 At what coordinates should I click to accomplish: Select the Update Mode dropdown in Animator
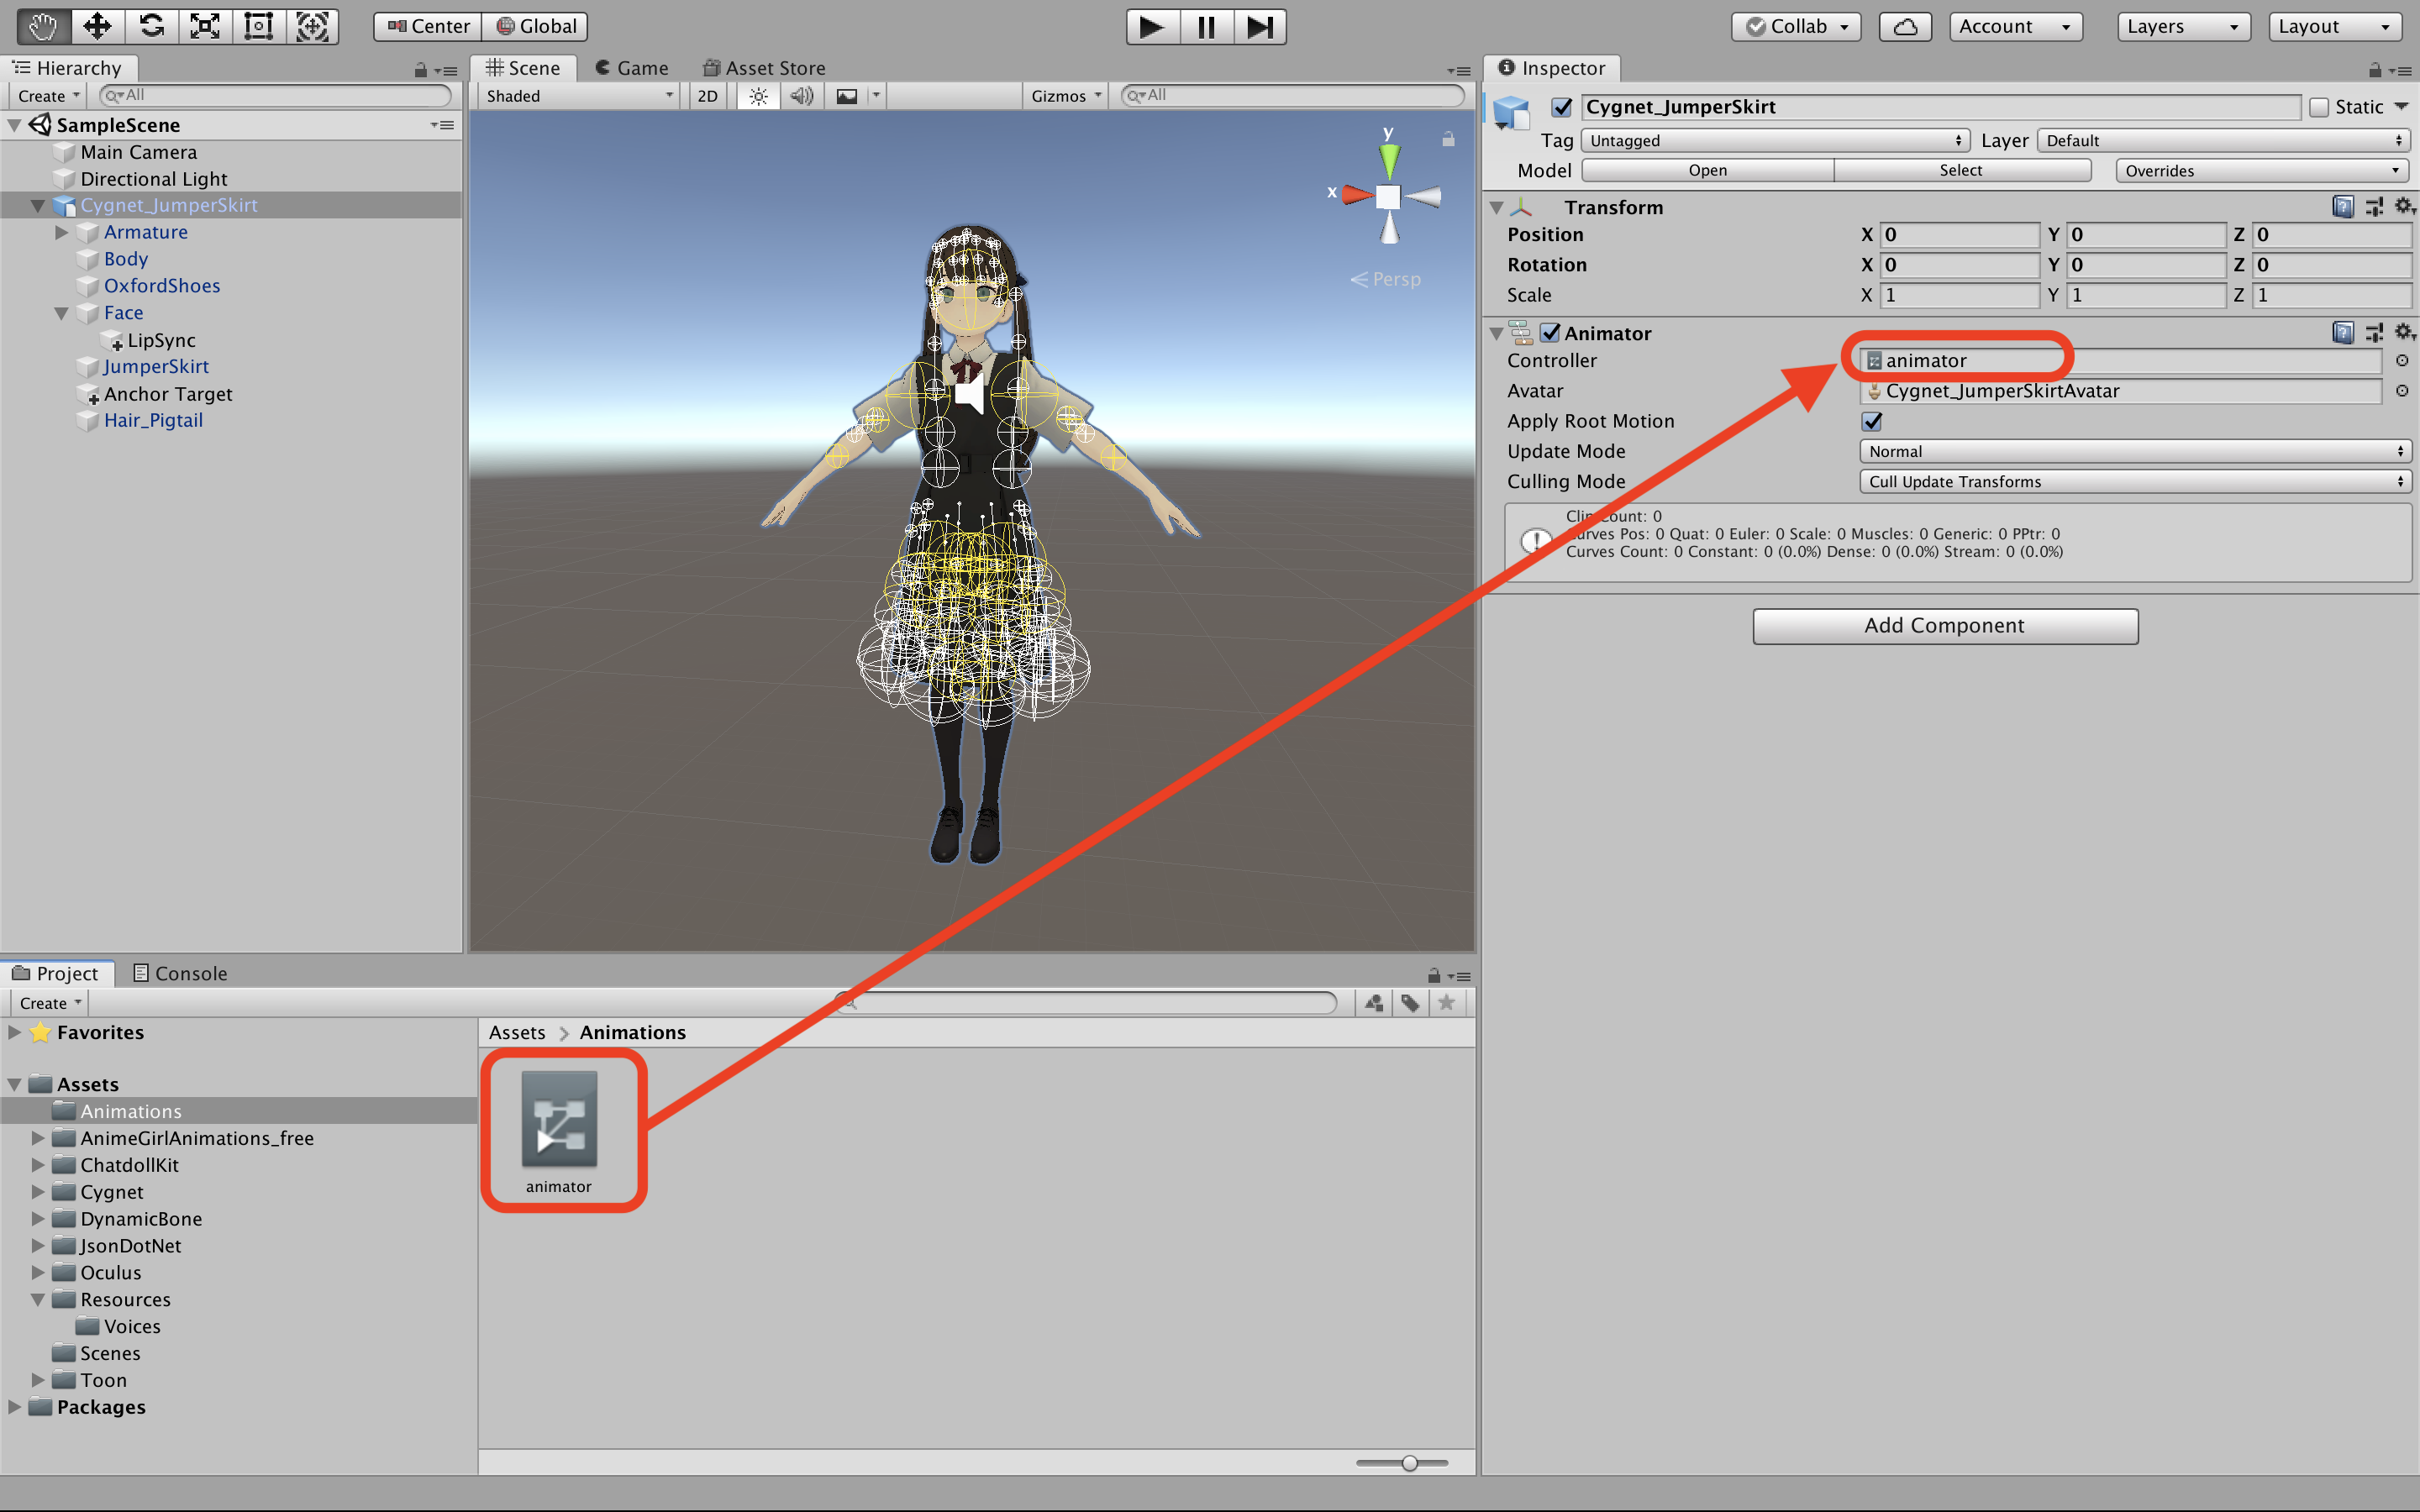[x=2134, y=451]
